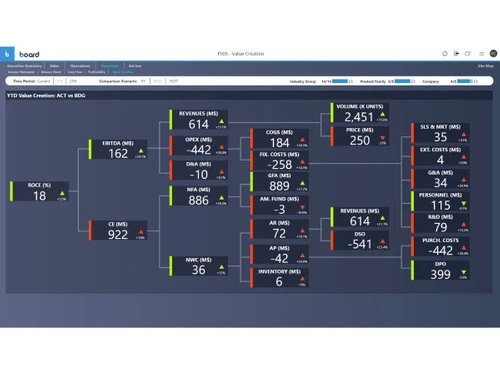Screen dimensions: 500x375
Task: Select the Value Creation sub-tab
Action: click(x=123, y=72)
